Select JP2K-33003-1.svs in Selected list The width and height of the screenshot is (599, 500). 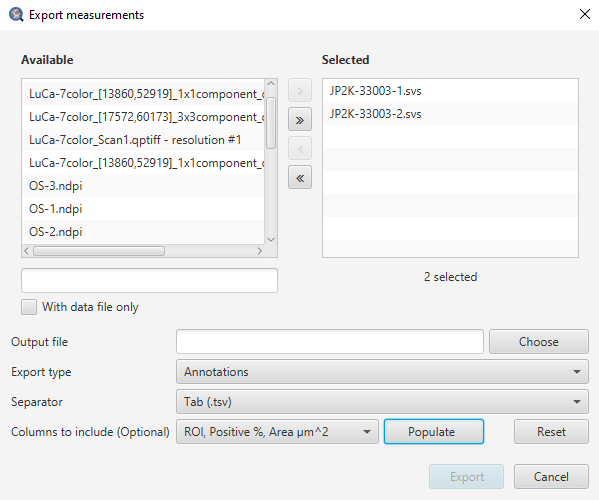coord(450,91)
